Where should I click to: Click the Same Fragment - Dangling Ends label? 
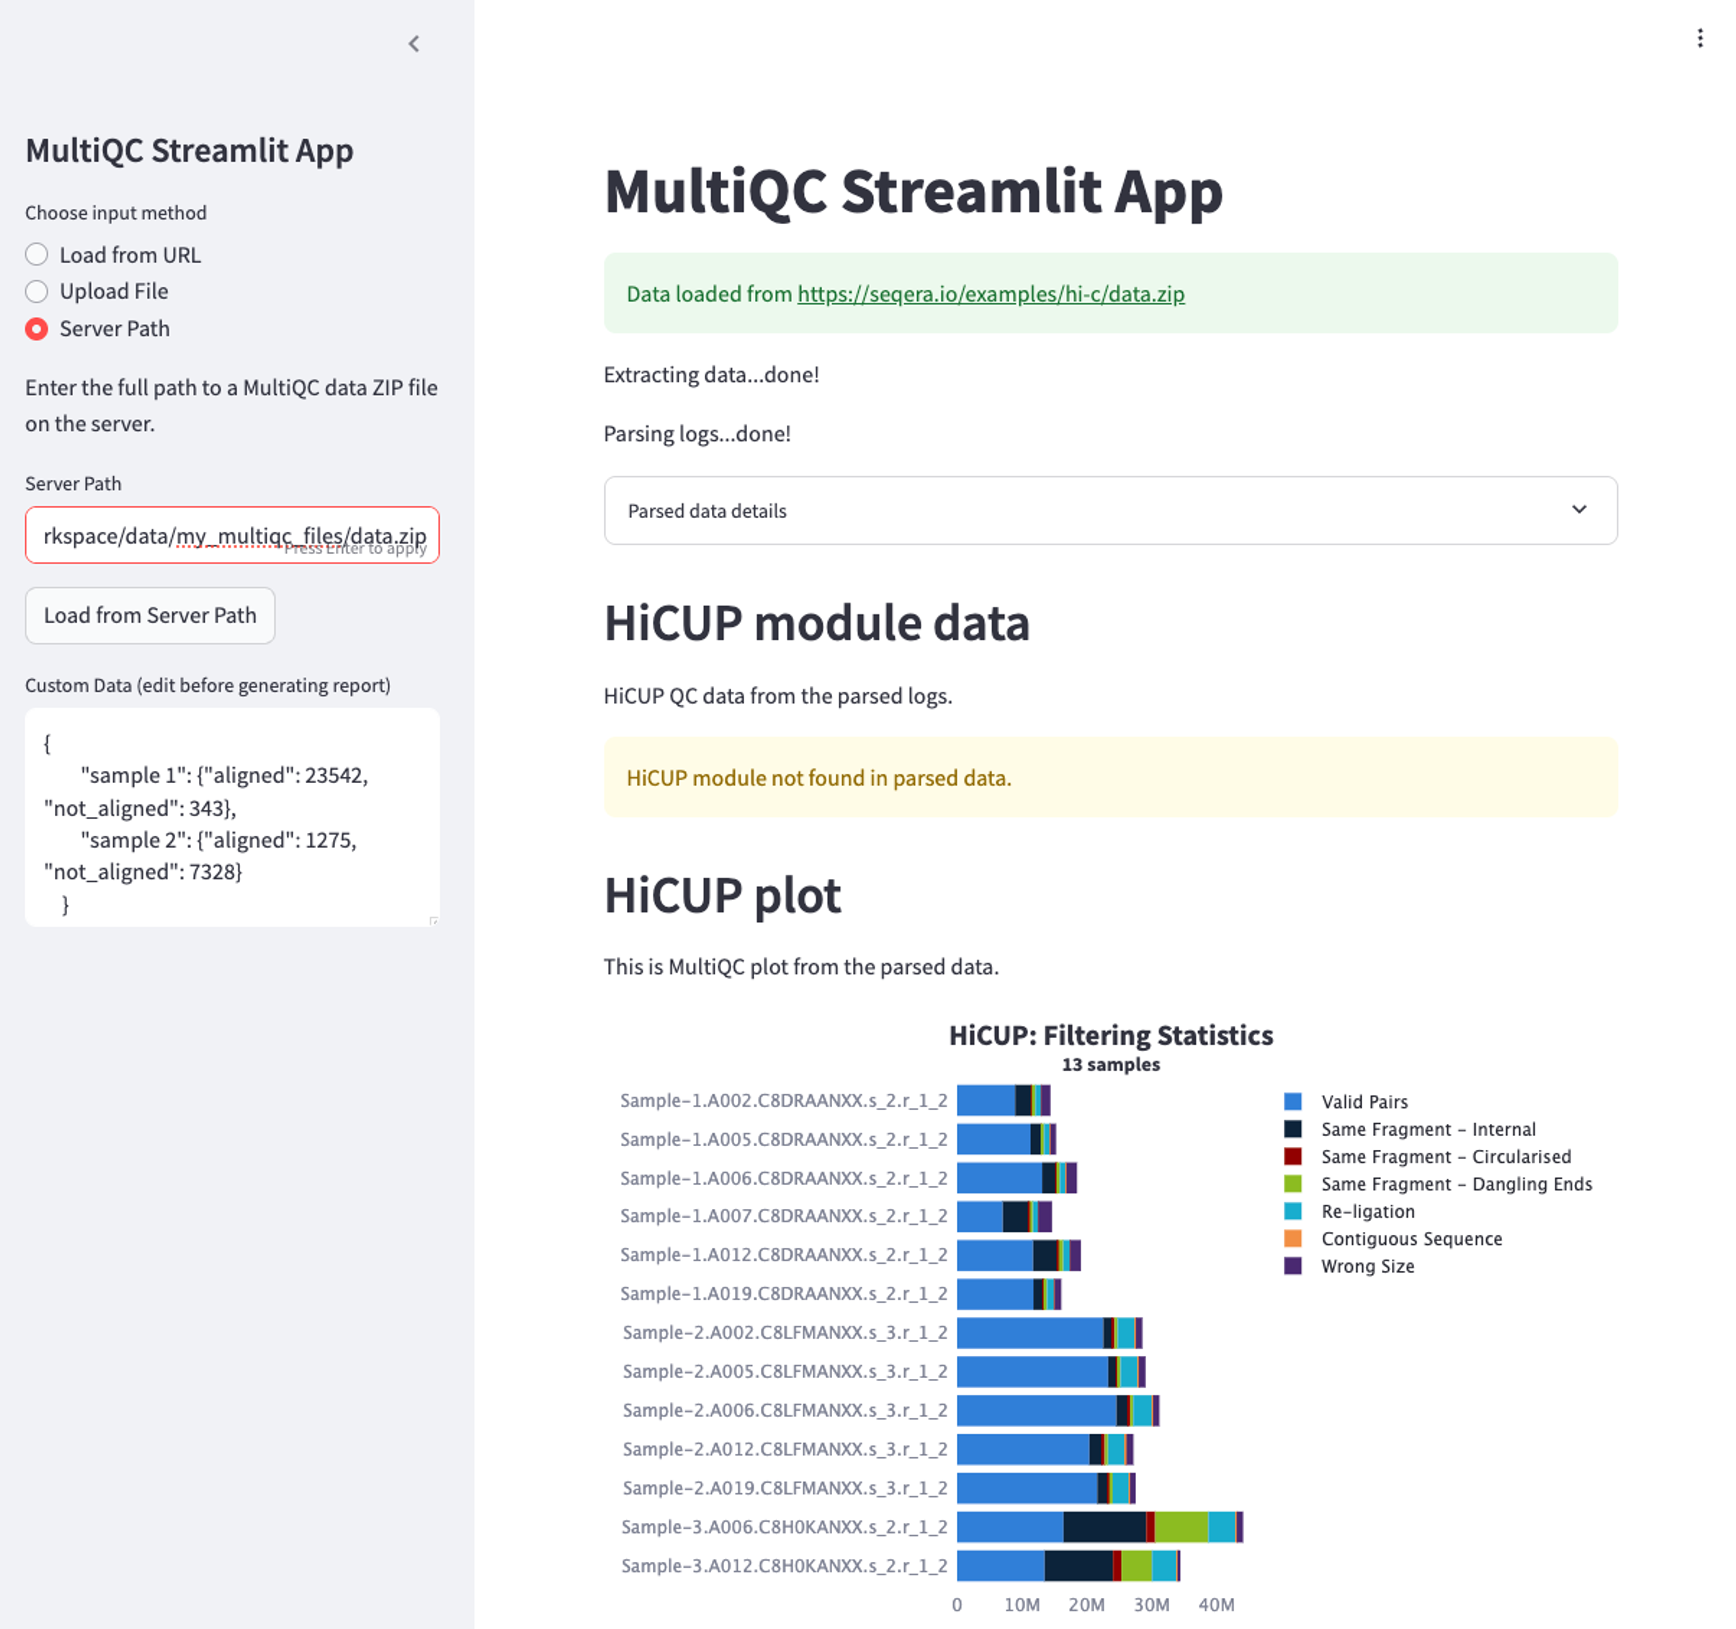1457,1184
